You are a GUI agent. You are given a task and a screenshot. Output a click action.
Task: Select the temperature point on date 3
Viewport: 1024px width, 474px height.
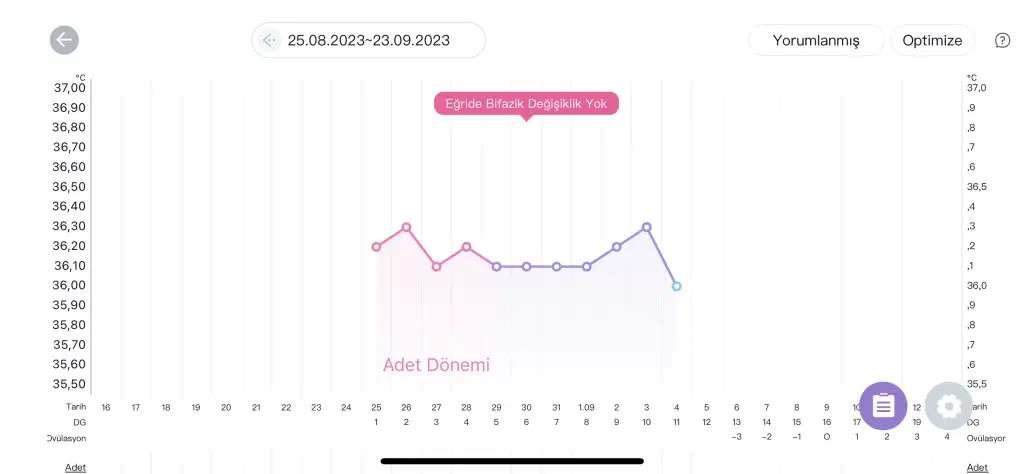coord(647,227)
